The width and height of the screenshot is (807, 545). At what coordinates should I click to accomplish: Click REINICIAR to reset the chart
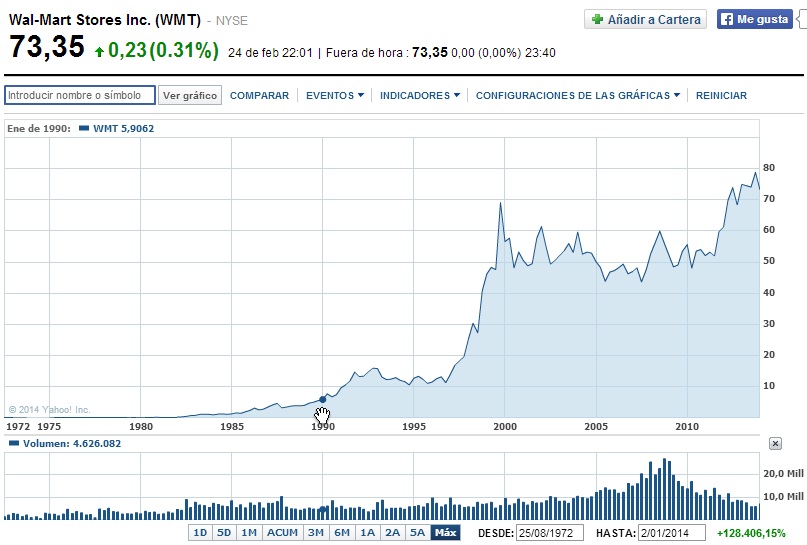721,96
